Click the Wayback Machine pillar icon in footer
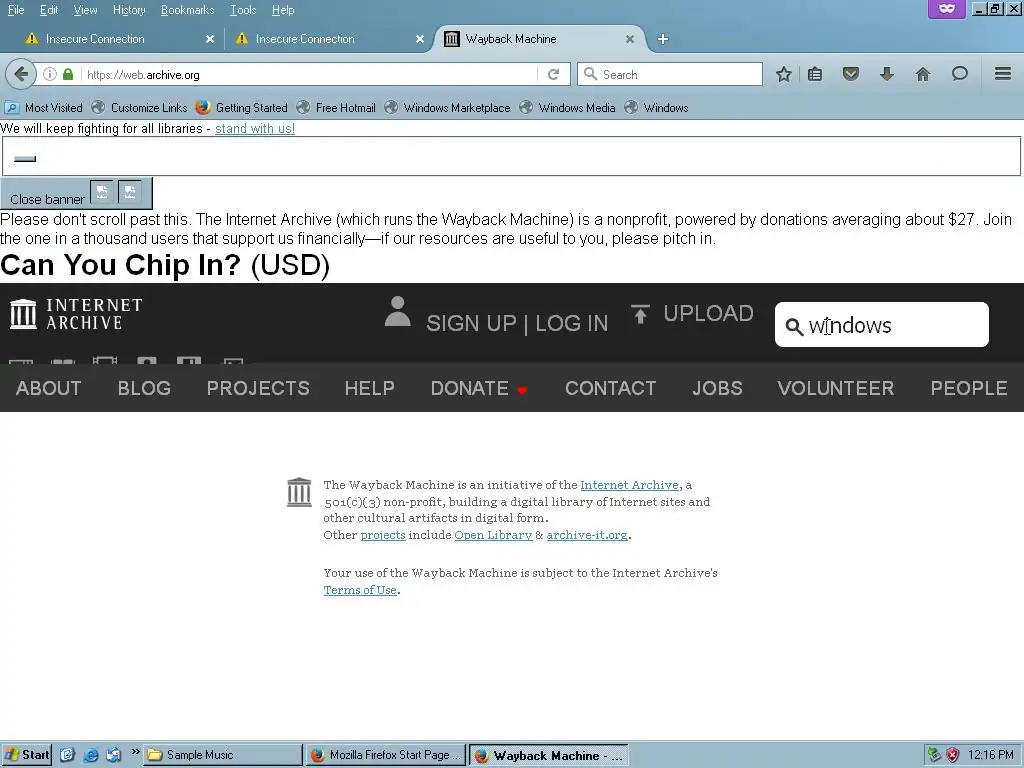This screenshot has width=1024, height=768. tap(299, 492)
